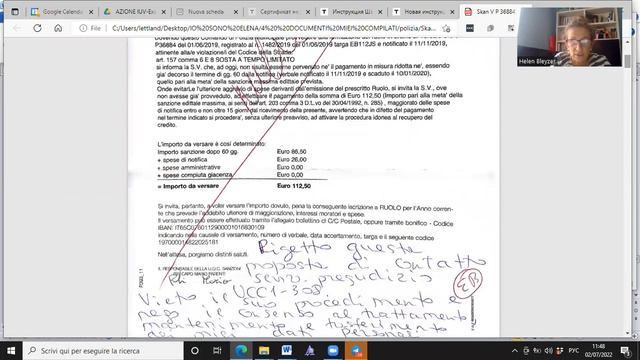Open Microsoft Edge from taskbar
This screenshot has height=360, width=640.
click(x=241, y=351)
